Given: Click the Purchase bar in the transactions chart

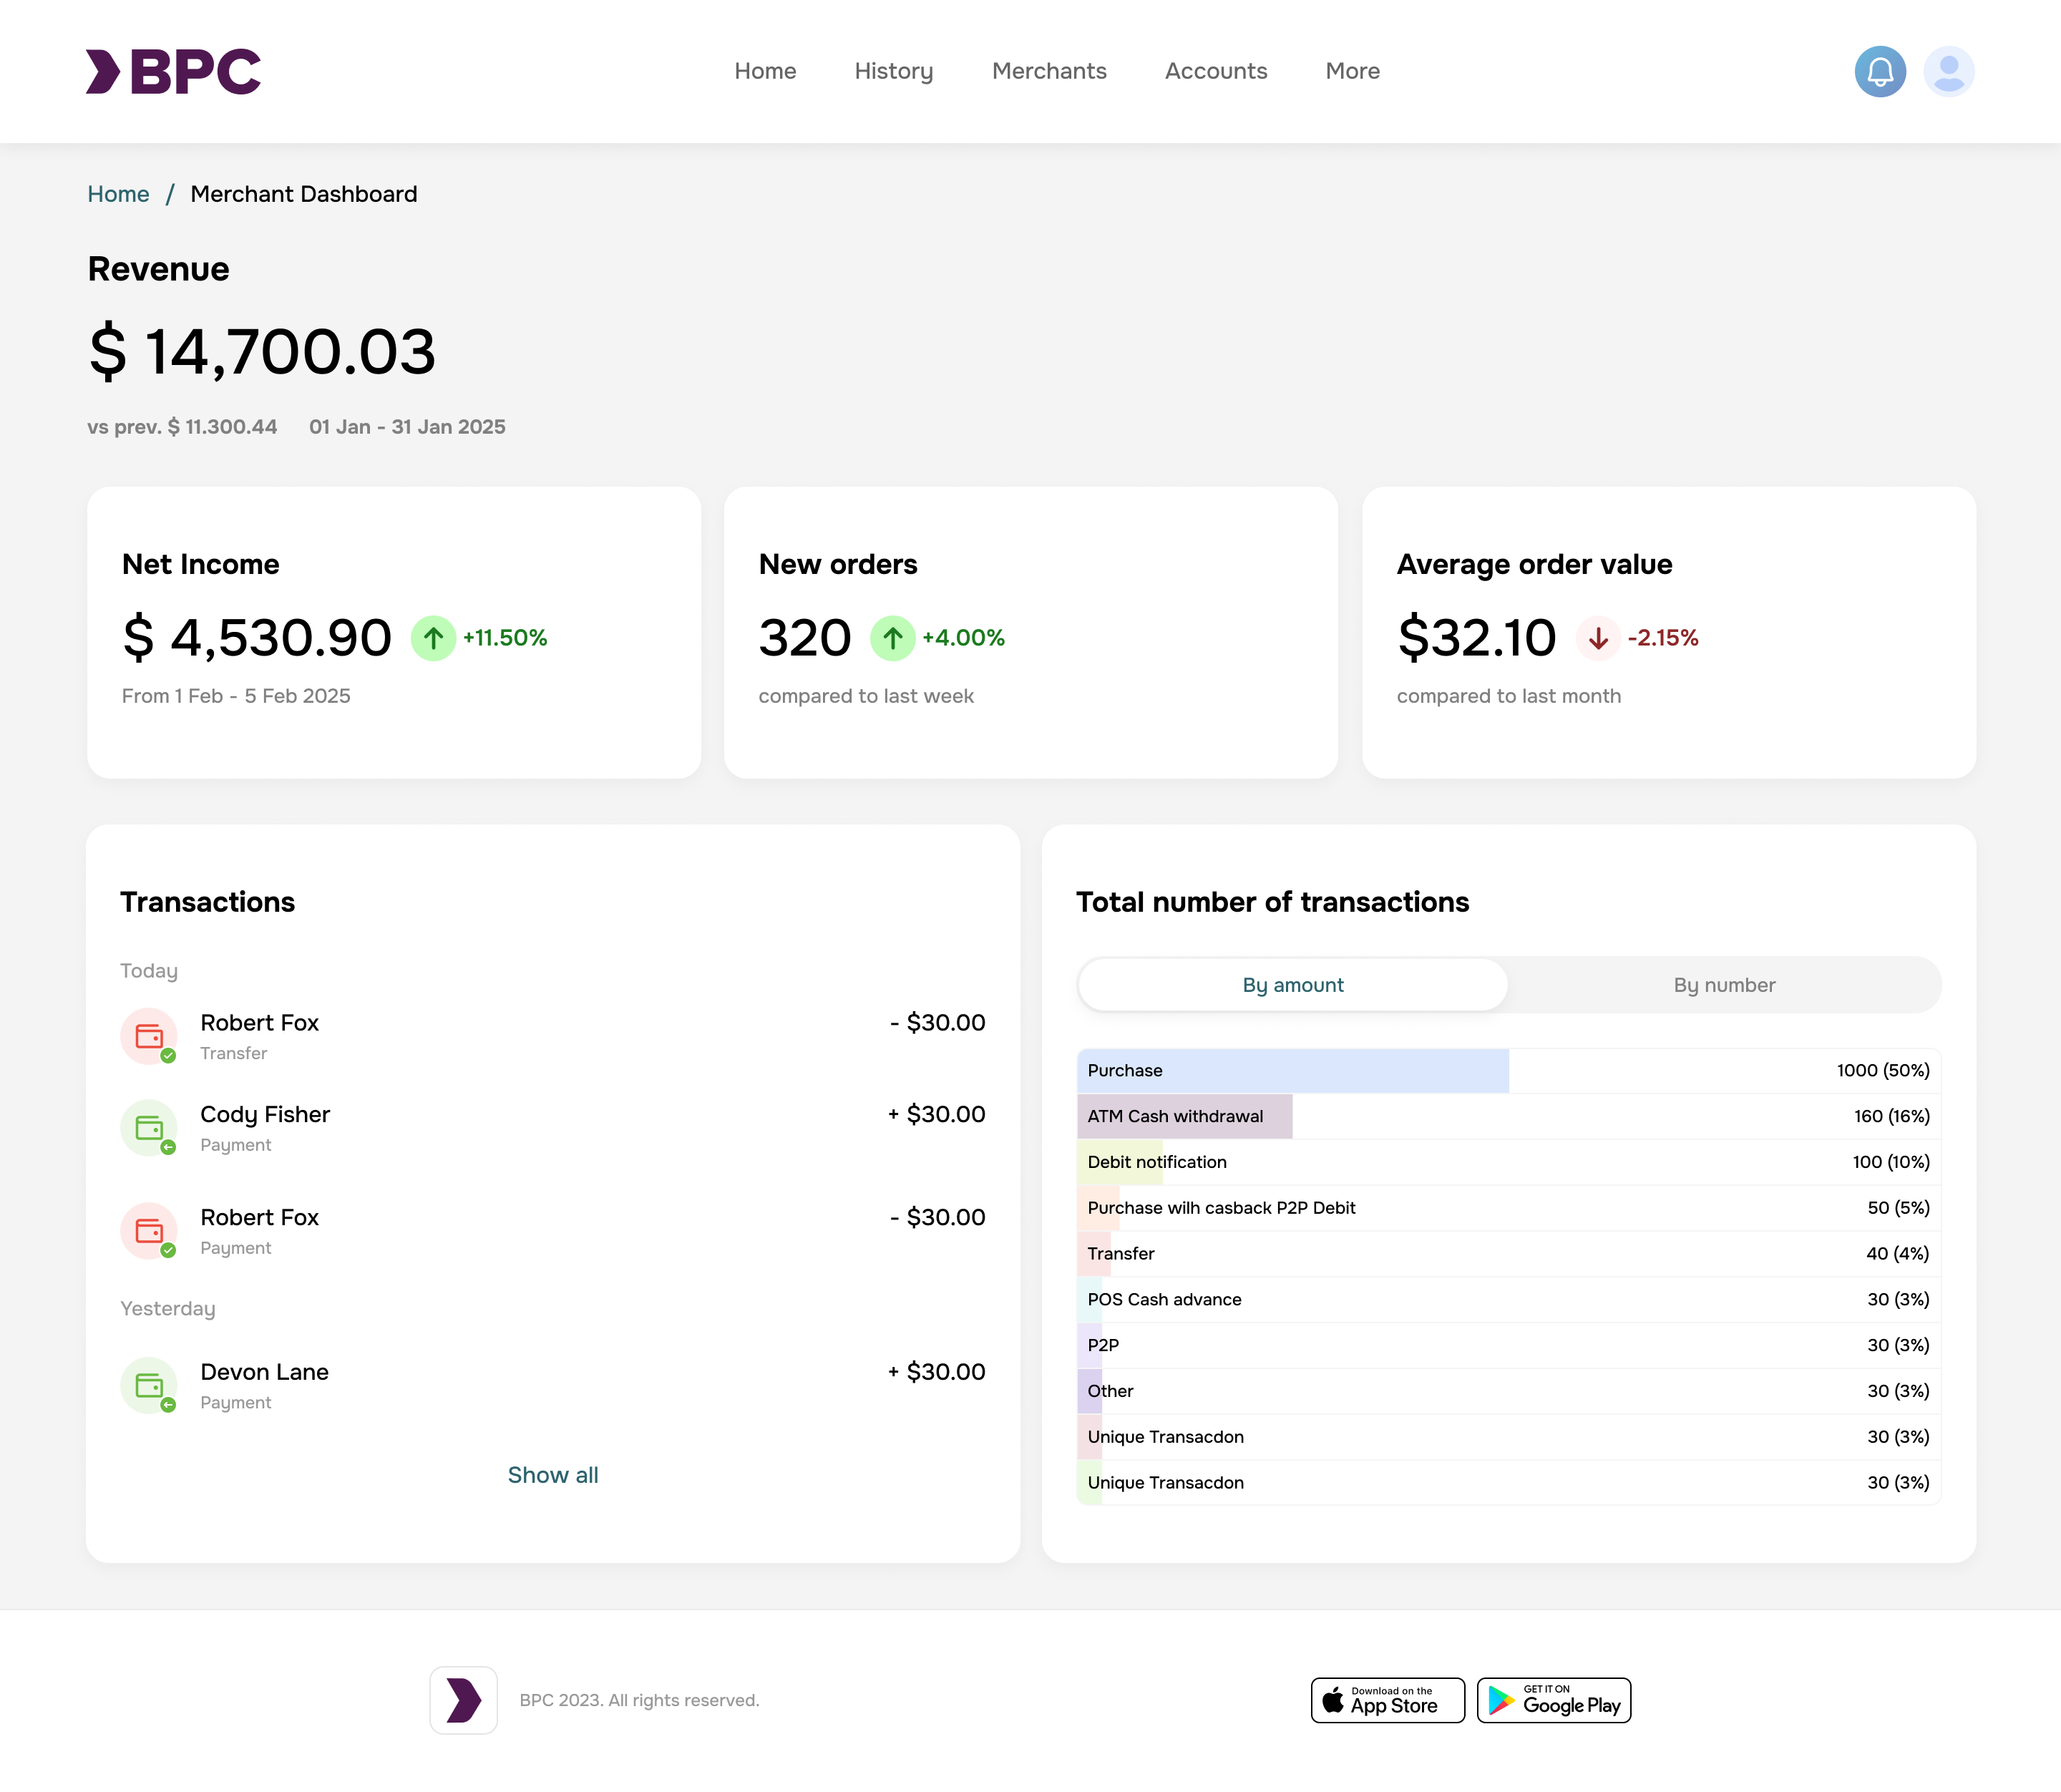Looking at the screenshot, I should point(1290,1070).
